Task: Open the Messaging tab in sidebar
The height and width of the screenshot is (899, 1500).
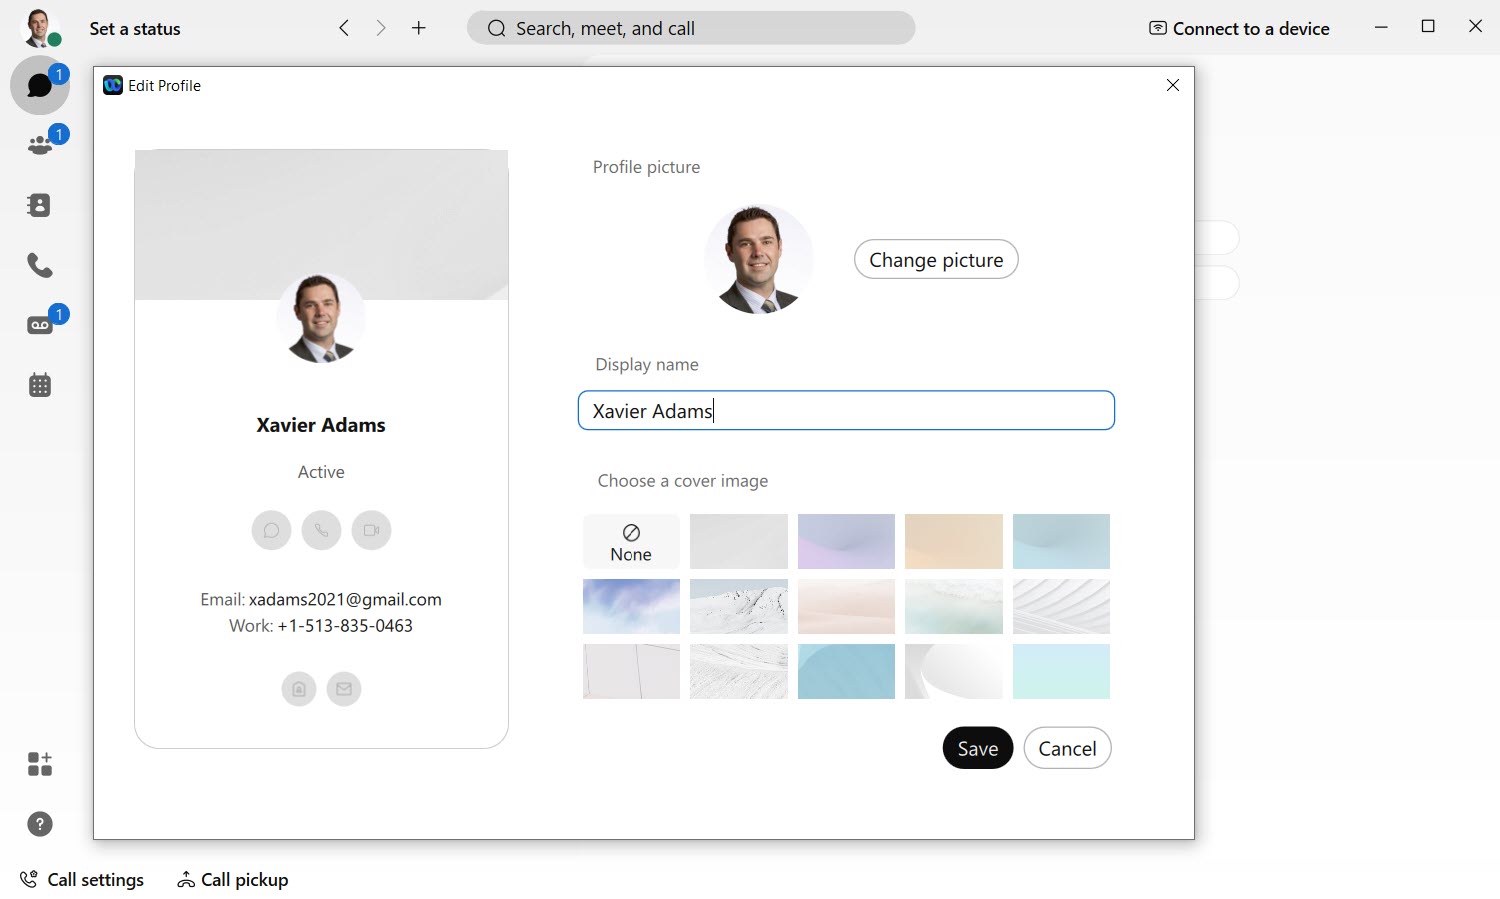Action: click(x=40, y=85)
